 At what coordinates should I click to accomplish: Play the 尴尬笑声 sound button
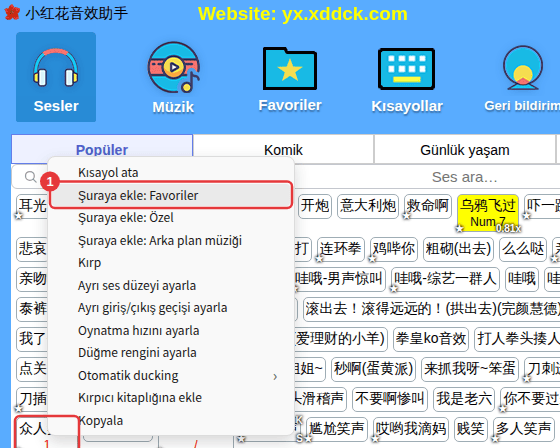click(x=337, y=429)
